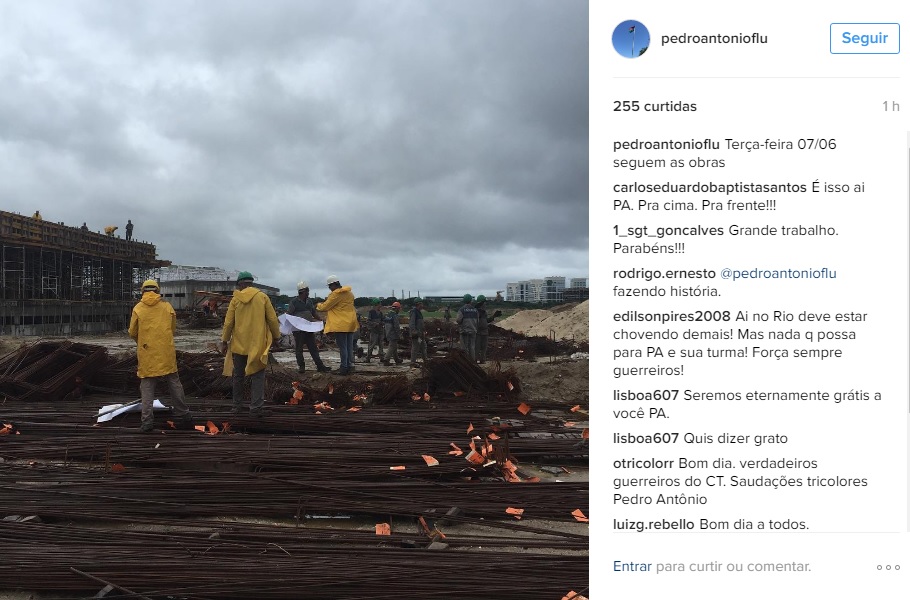Screen dimensions: 910x600
Task: Open pedroantonioflu profile avatar picture
Action: coord(631,39)
